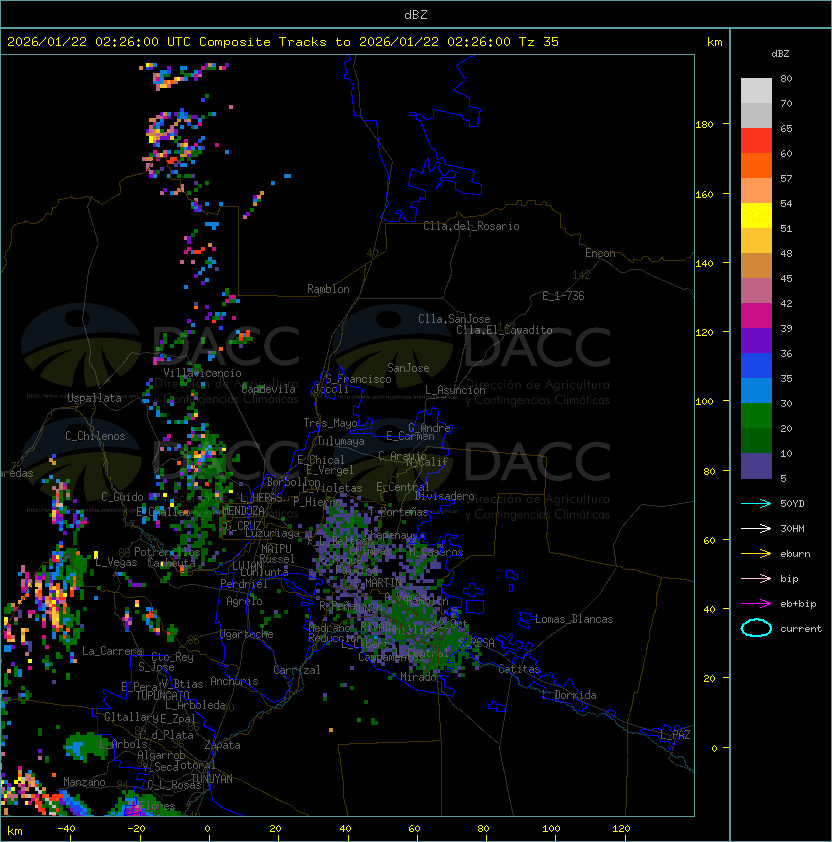This screenshot has width=832, height=842.
Task: Click the '50YD' legend label
Action: pyautogui.click(x=792, y=503)
